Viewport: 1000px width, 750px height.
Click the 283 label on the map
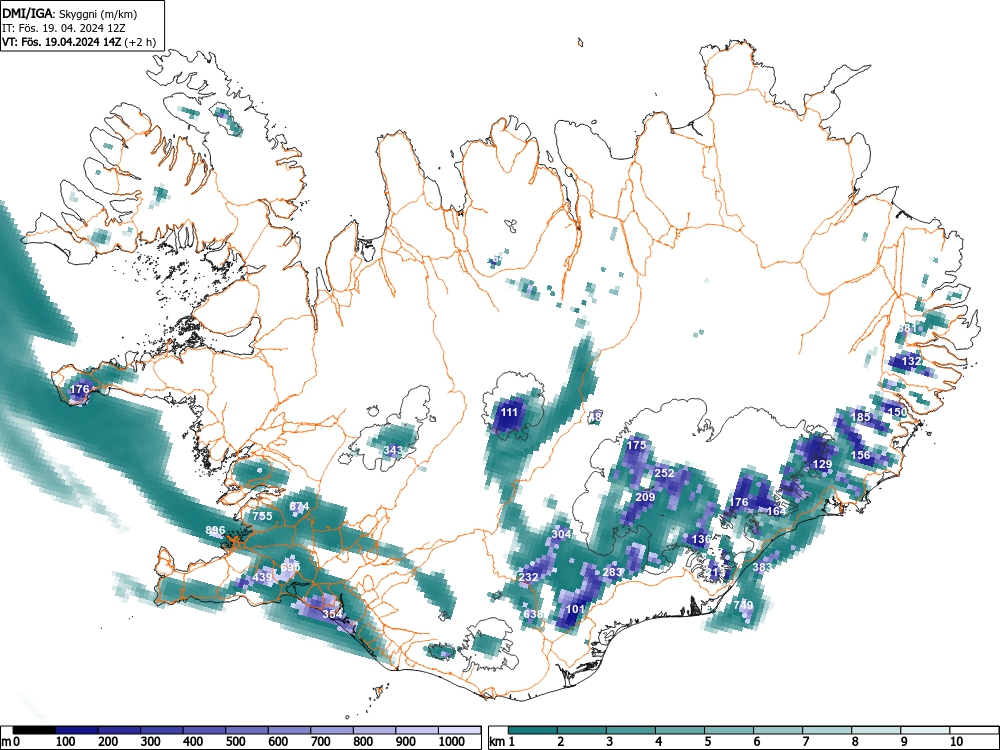pos(612,572)
